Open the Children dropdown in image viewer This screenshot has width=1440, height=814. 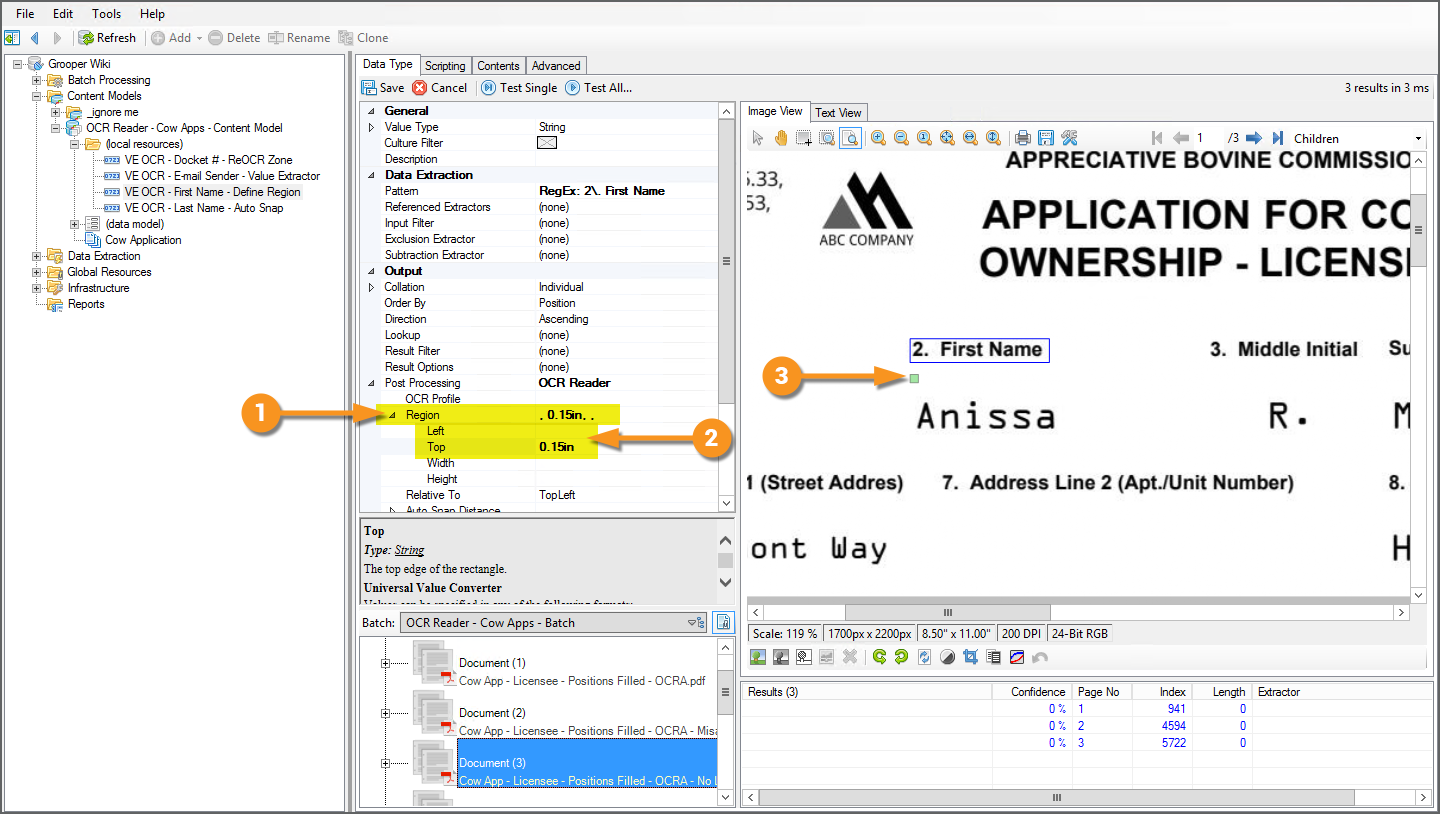click(x=1417, y=139)
